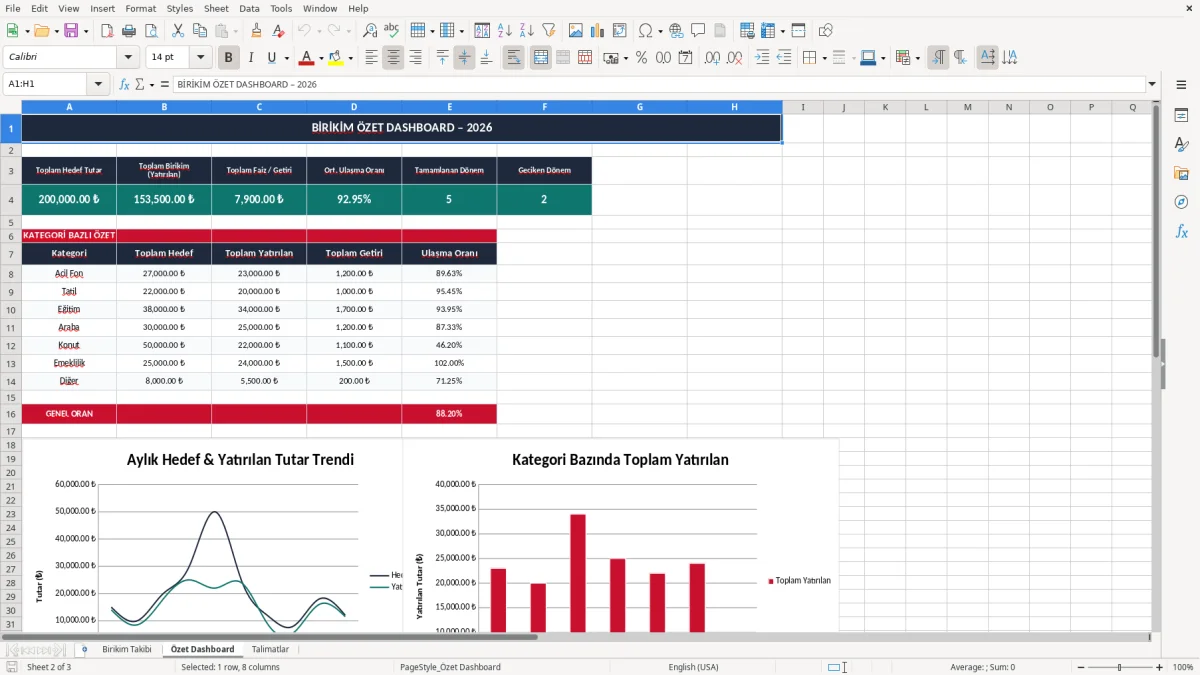1200x675 pixels.
Task: Click row 7 header
Action: click(10, 253)
